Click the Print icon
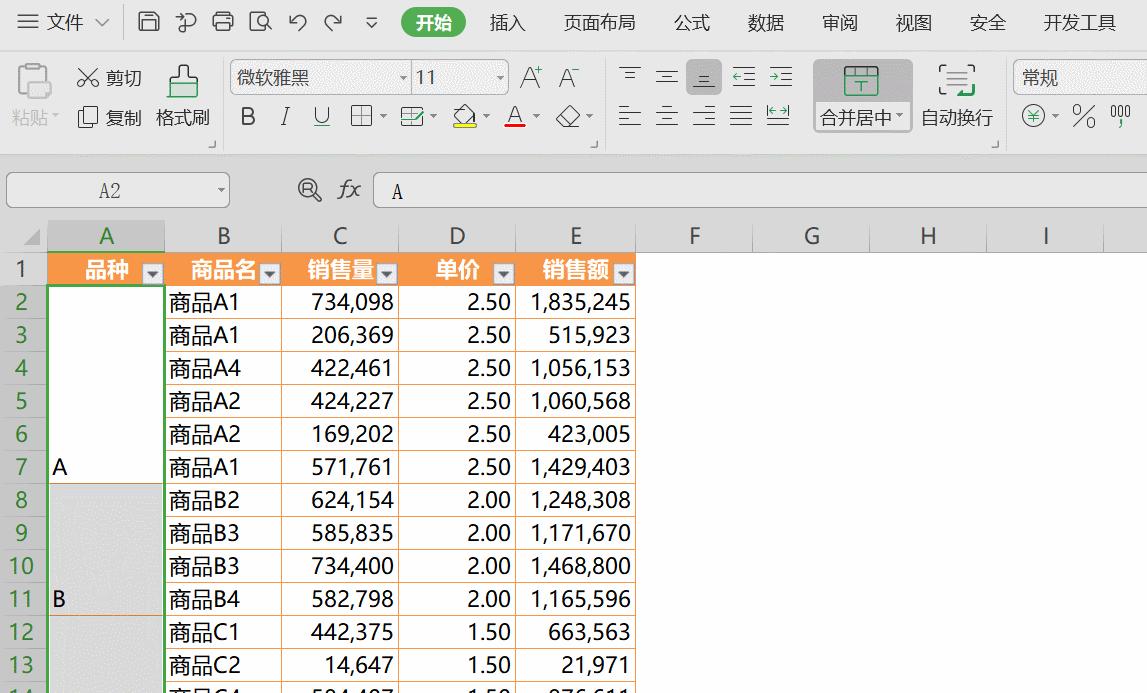The width and height of the screenshot is (1147, 693). (x=222, y=20)
